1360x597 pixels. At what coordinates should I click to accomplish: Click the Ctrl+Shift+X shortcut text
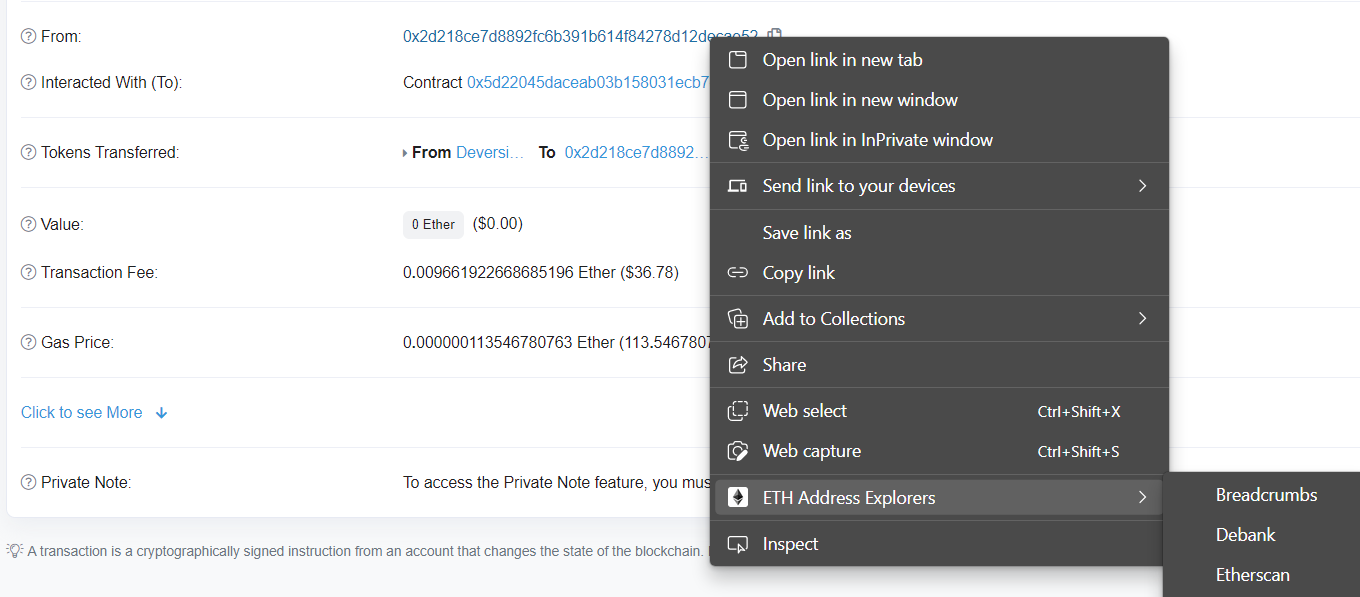(x=1079, y=412)
